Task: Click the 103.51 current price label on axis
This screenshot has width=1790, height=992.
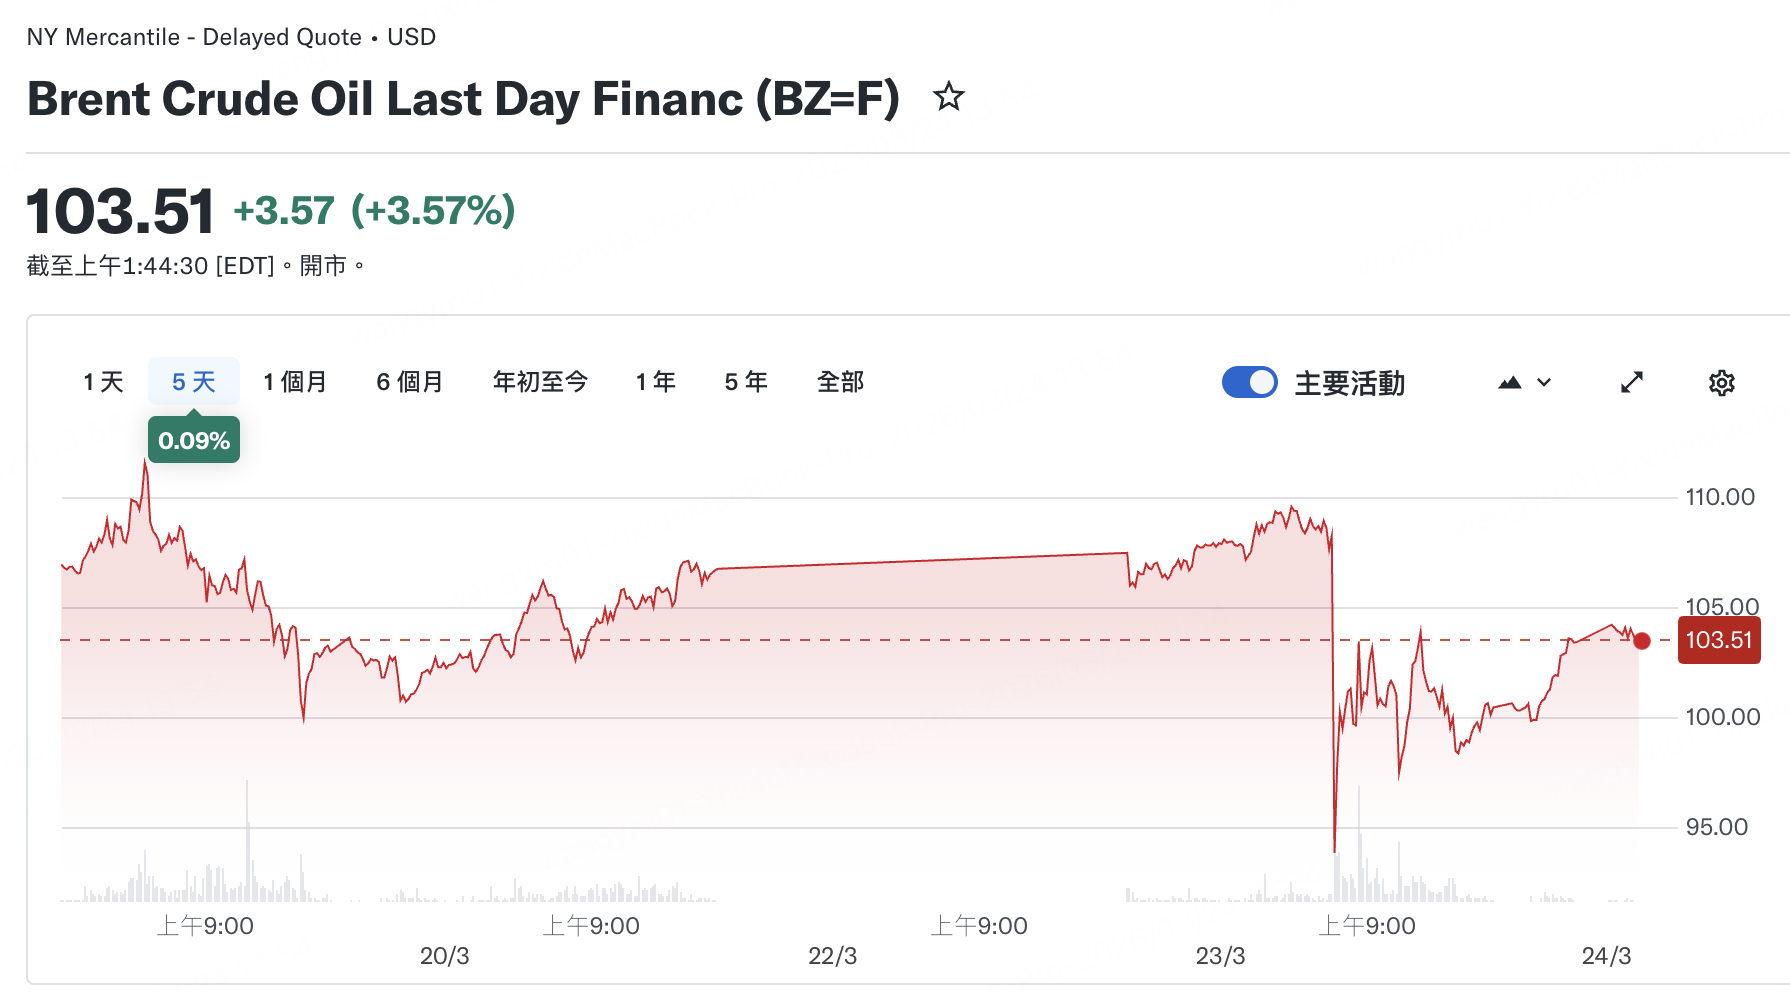Action: tap(1718, 640)
